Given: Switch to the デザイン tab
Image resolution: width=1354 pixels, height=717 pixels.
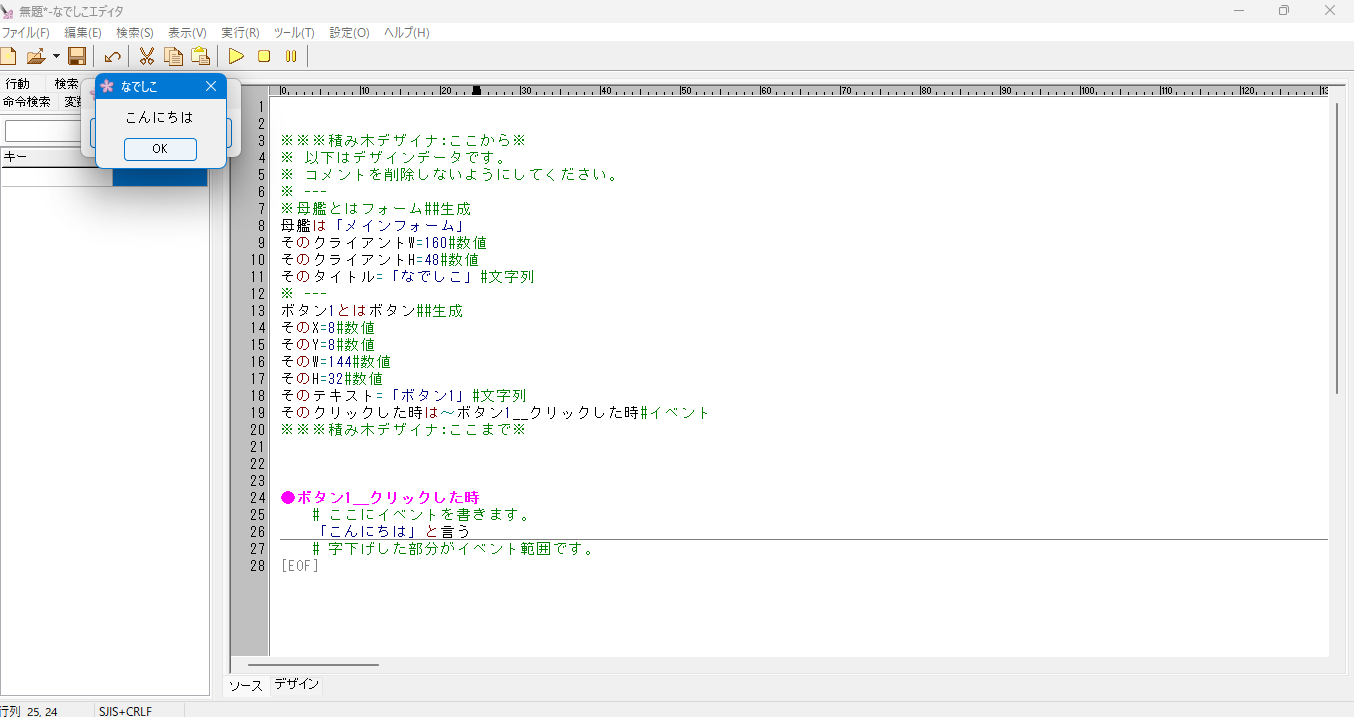Looking at the screenshot, I should (x=297, y=685).
